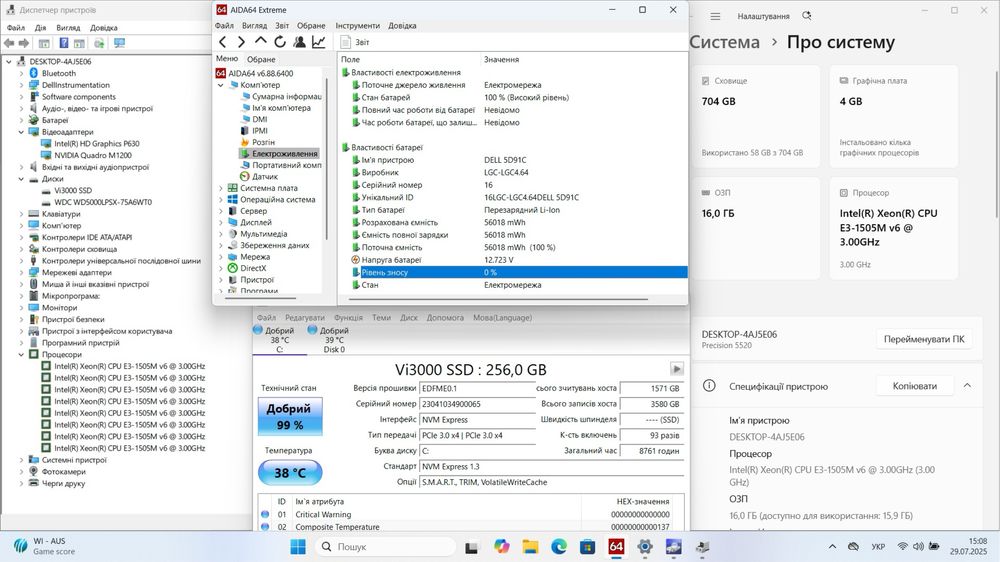Open the Довідка menu in AIDA64
Viewport: 1000px width, 562px height.
click(402, 26)
